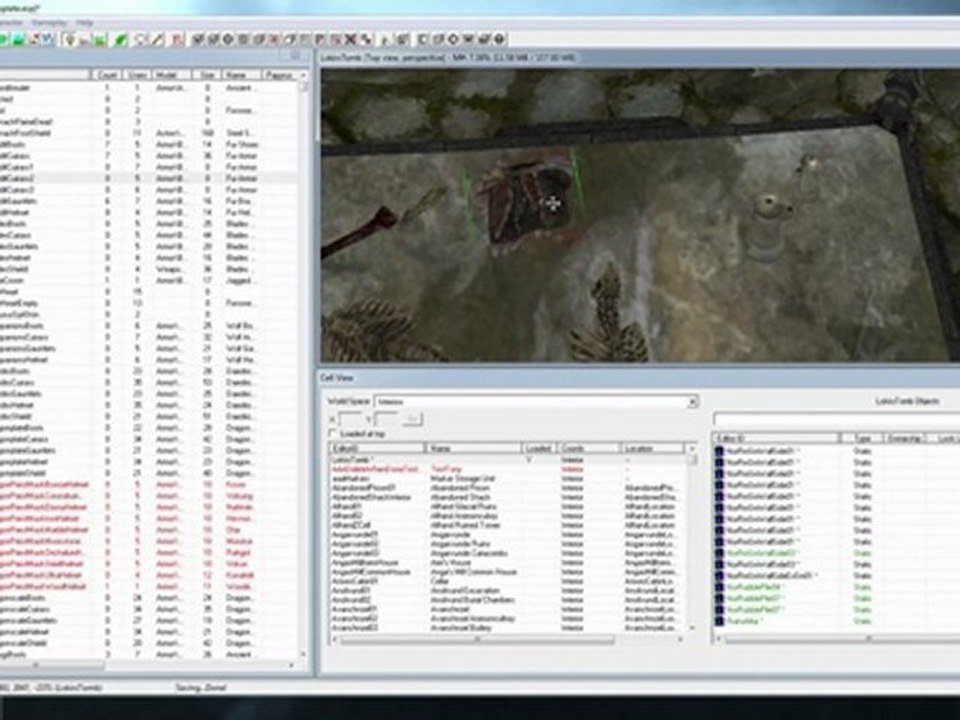The width and height of the screenshot is (960, 720).
Task: Click the Model column header in the Object Window
Action: pos(173,75)
